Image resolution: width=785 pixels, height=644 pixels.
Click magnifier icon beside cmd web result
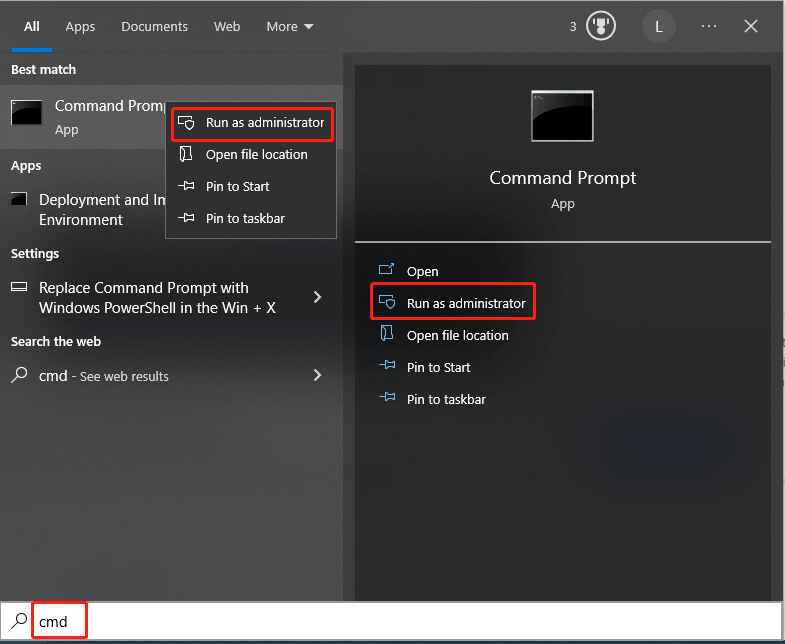(x=20, y=375)
